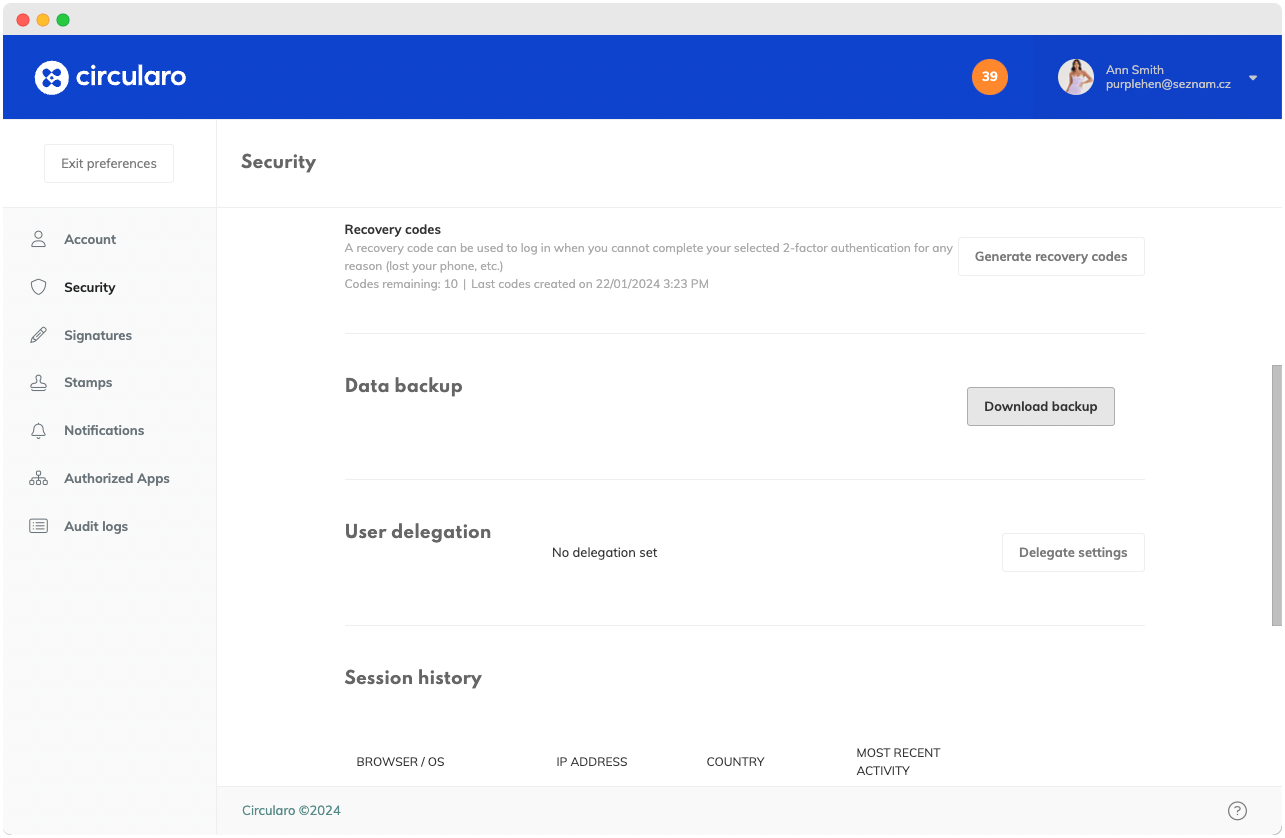
Task: Click the Audit logs list icon
Action: click(x=39, y=526)
